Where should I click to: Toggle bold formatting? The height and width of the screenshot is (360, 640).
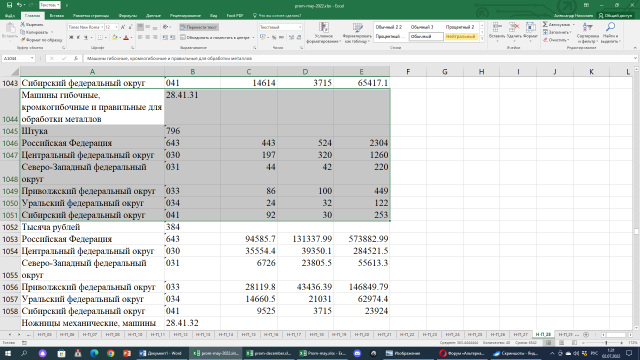71,38
